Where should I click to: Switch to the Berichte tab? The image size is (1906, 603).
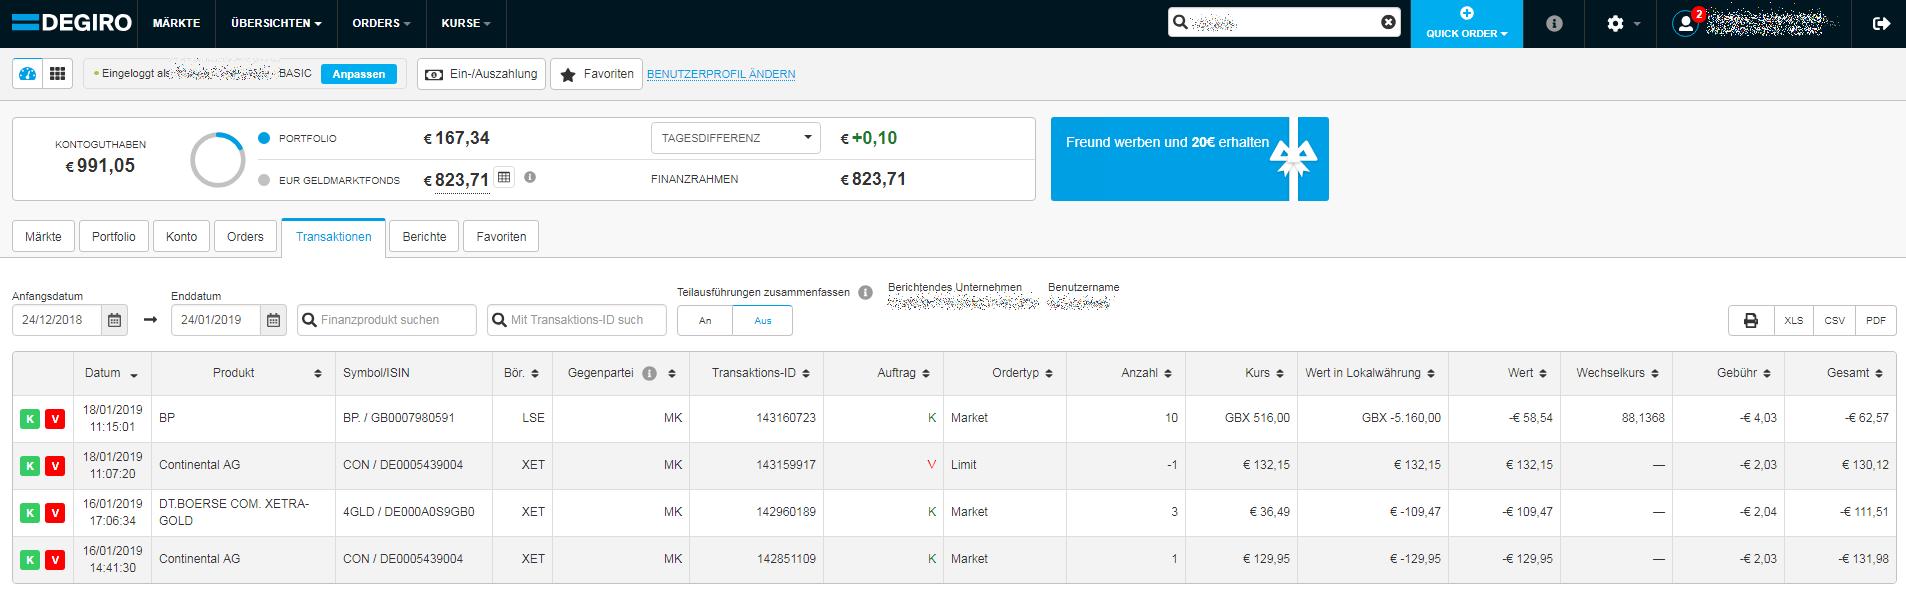[424, 237]
